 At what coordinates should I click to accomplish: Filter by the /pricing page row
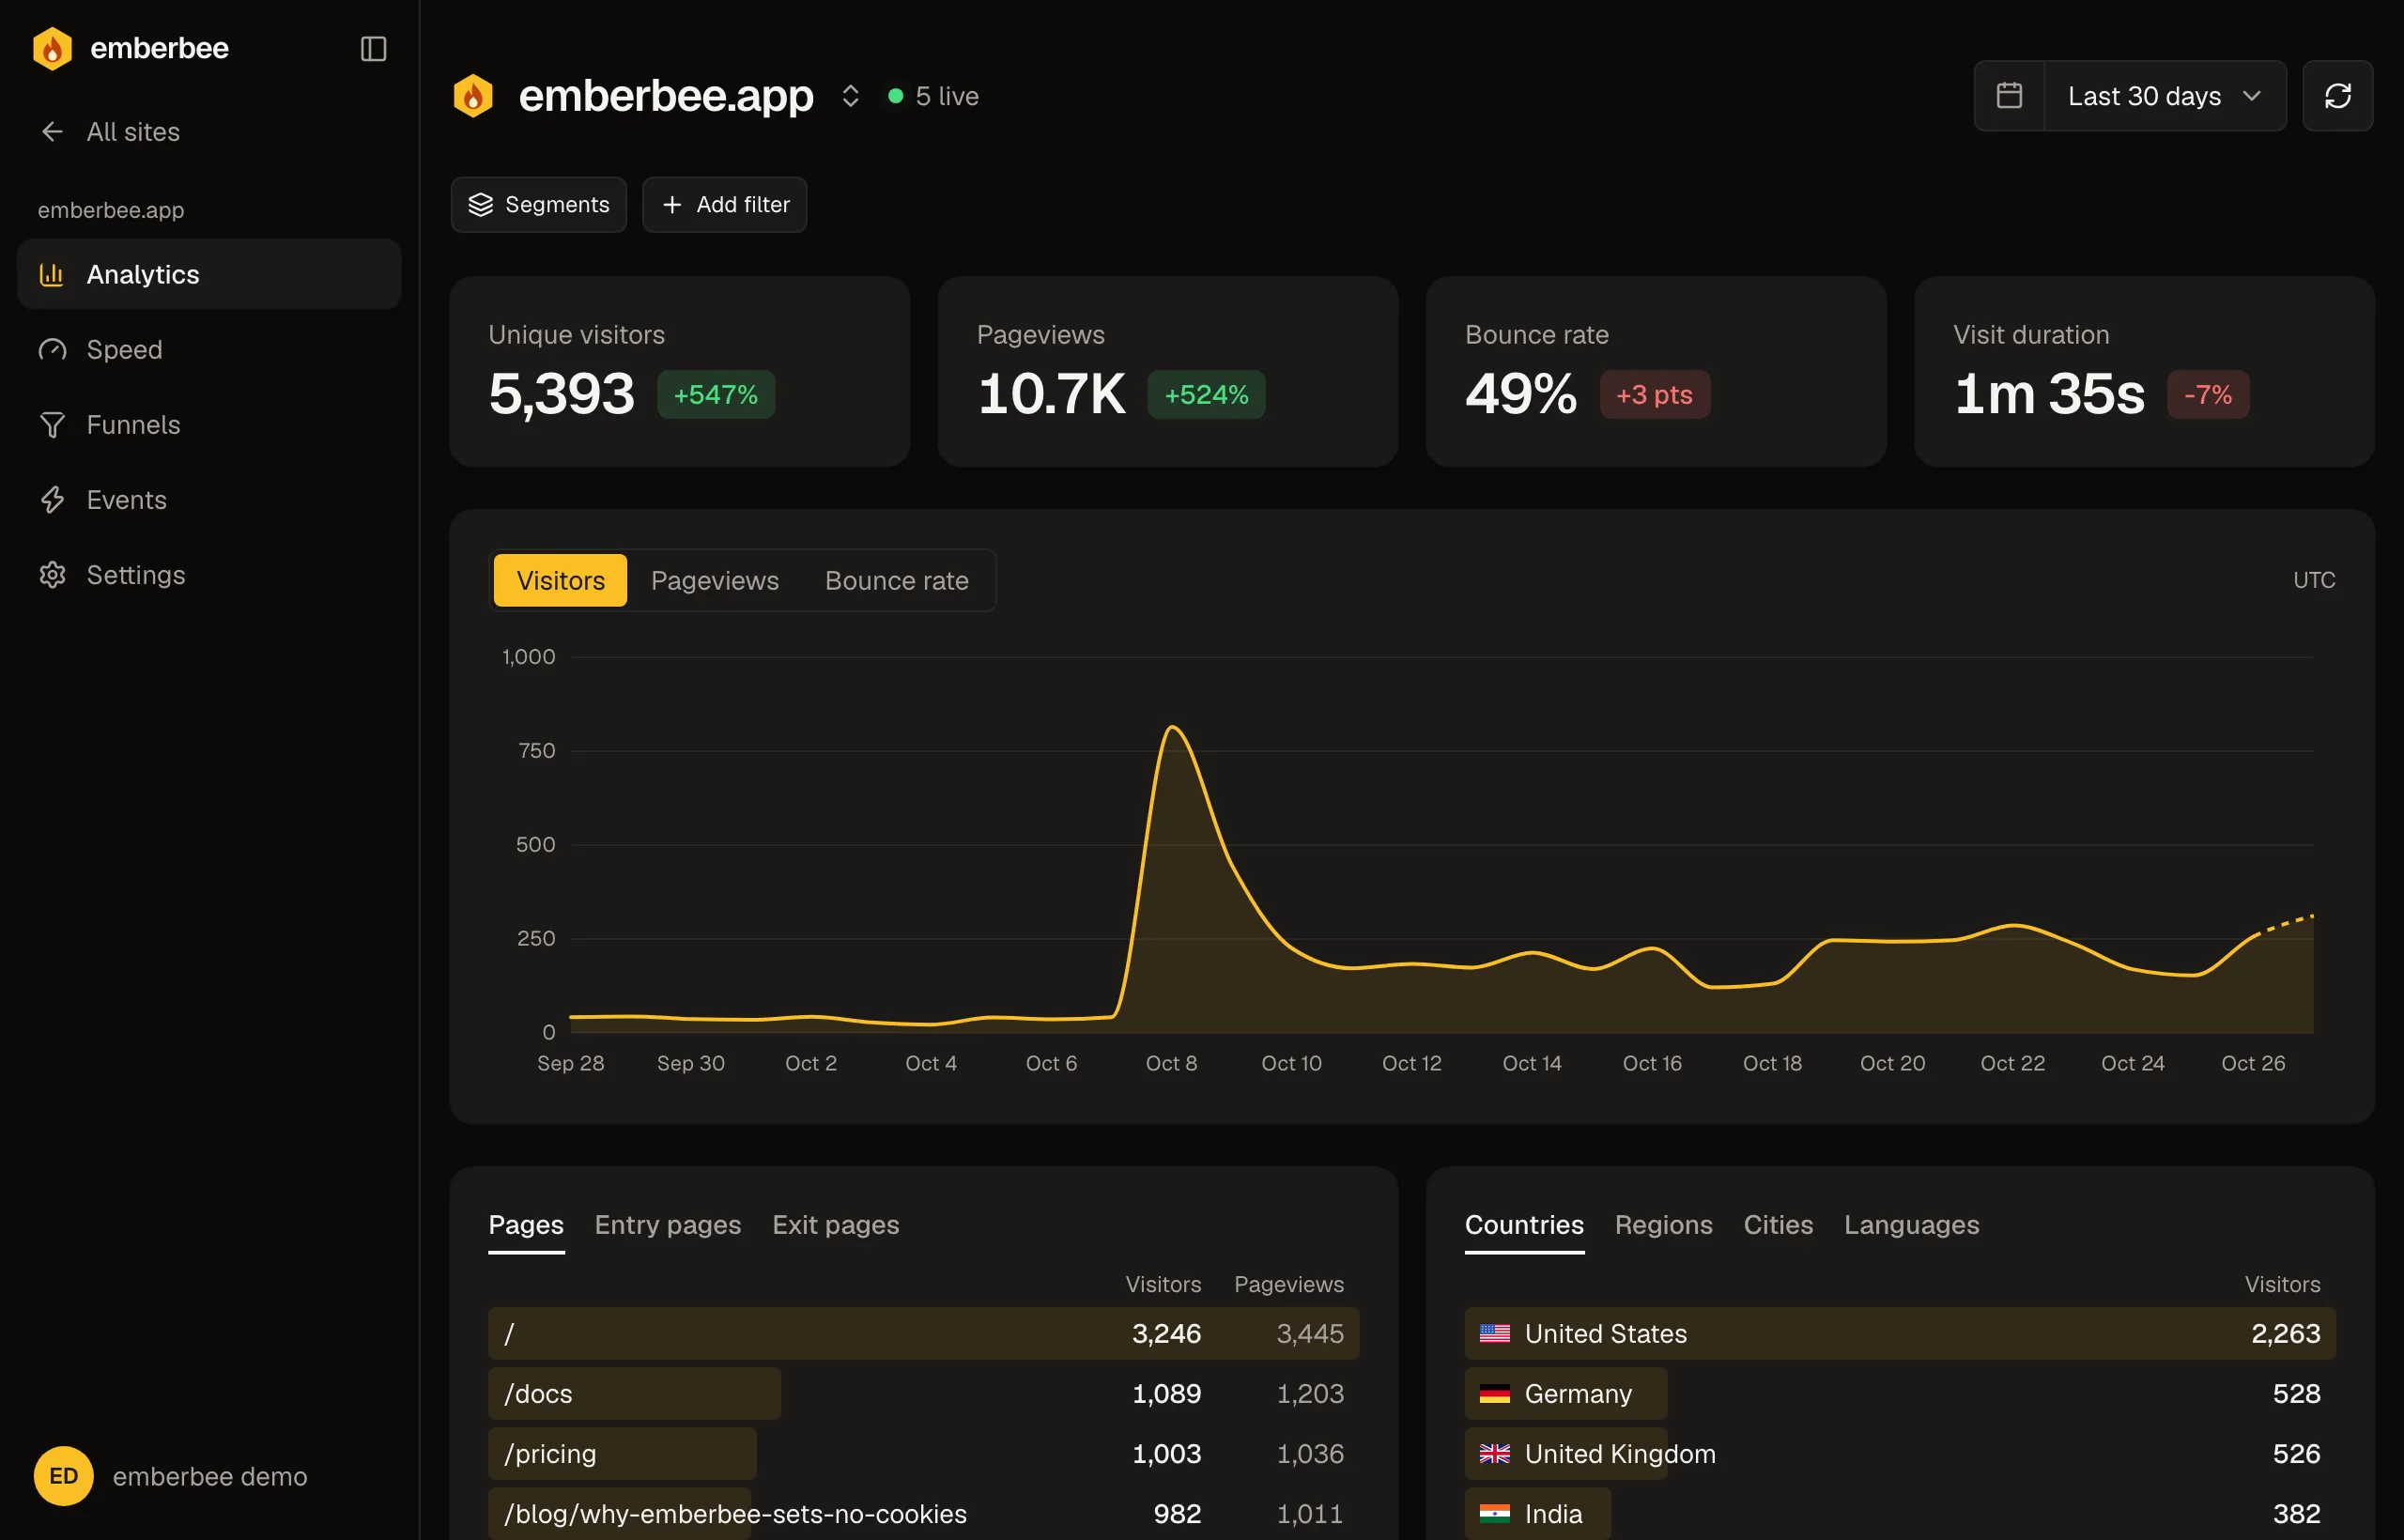(923, 1454)
